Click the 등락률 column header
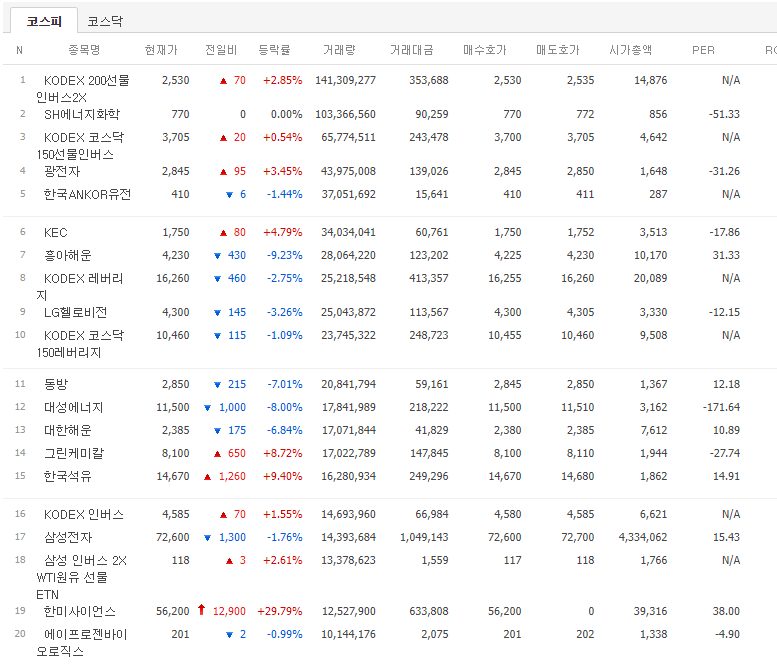The width and height of the screenshot is (777, 667). 274,50
